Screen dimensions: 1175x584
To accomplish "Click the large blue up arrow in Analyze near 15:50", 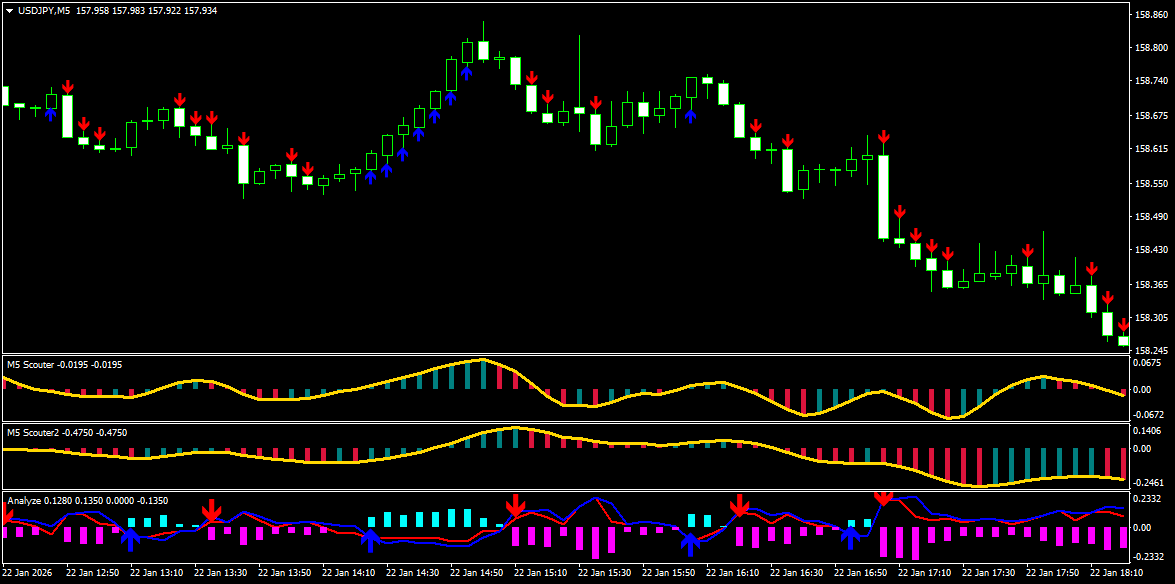I will tap(691, 543).
